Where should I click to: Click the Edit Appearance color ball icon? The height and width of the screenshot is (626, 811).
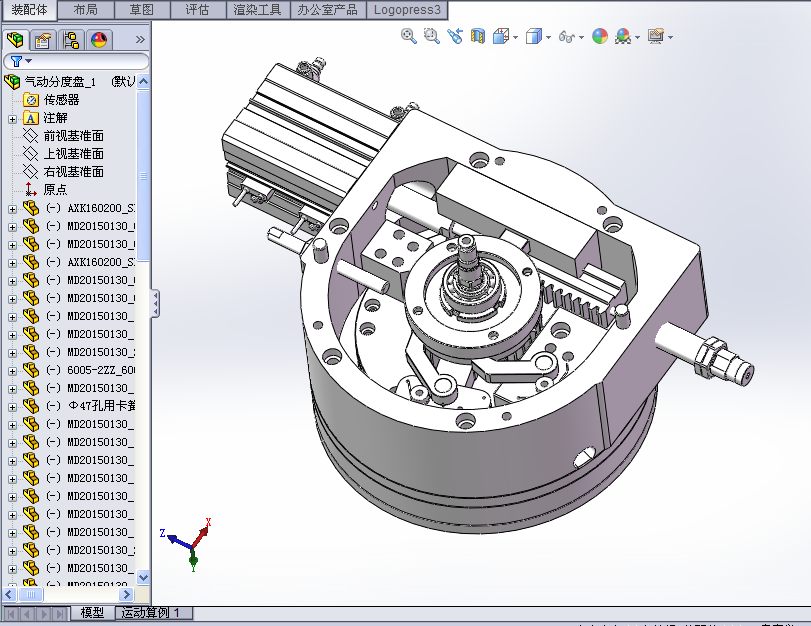pyautogui.click(x=599, y=36)
